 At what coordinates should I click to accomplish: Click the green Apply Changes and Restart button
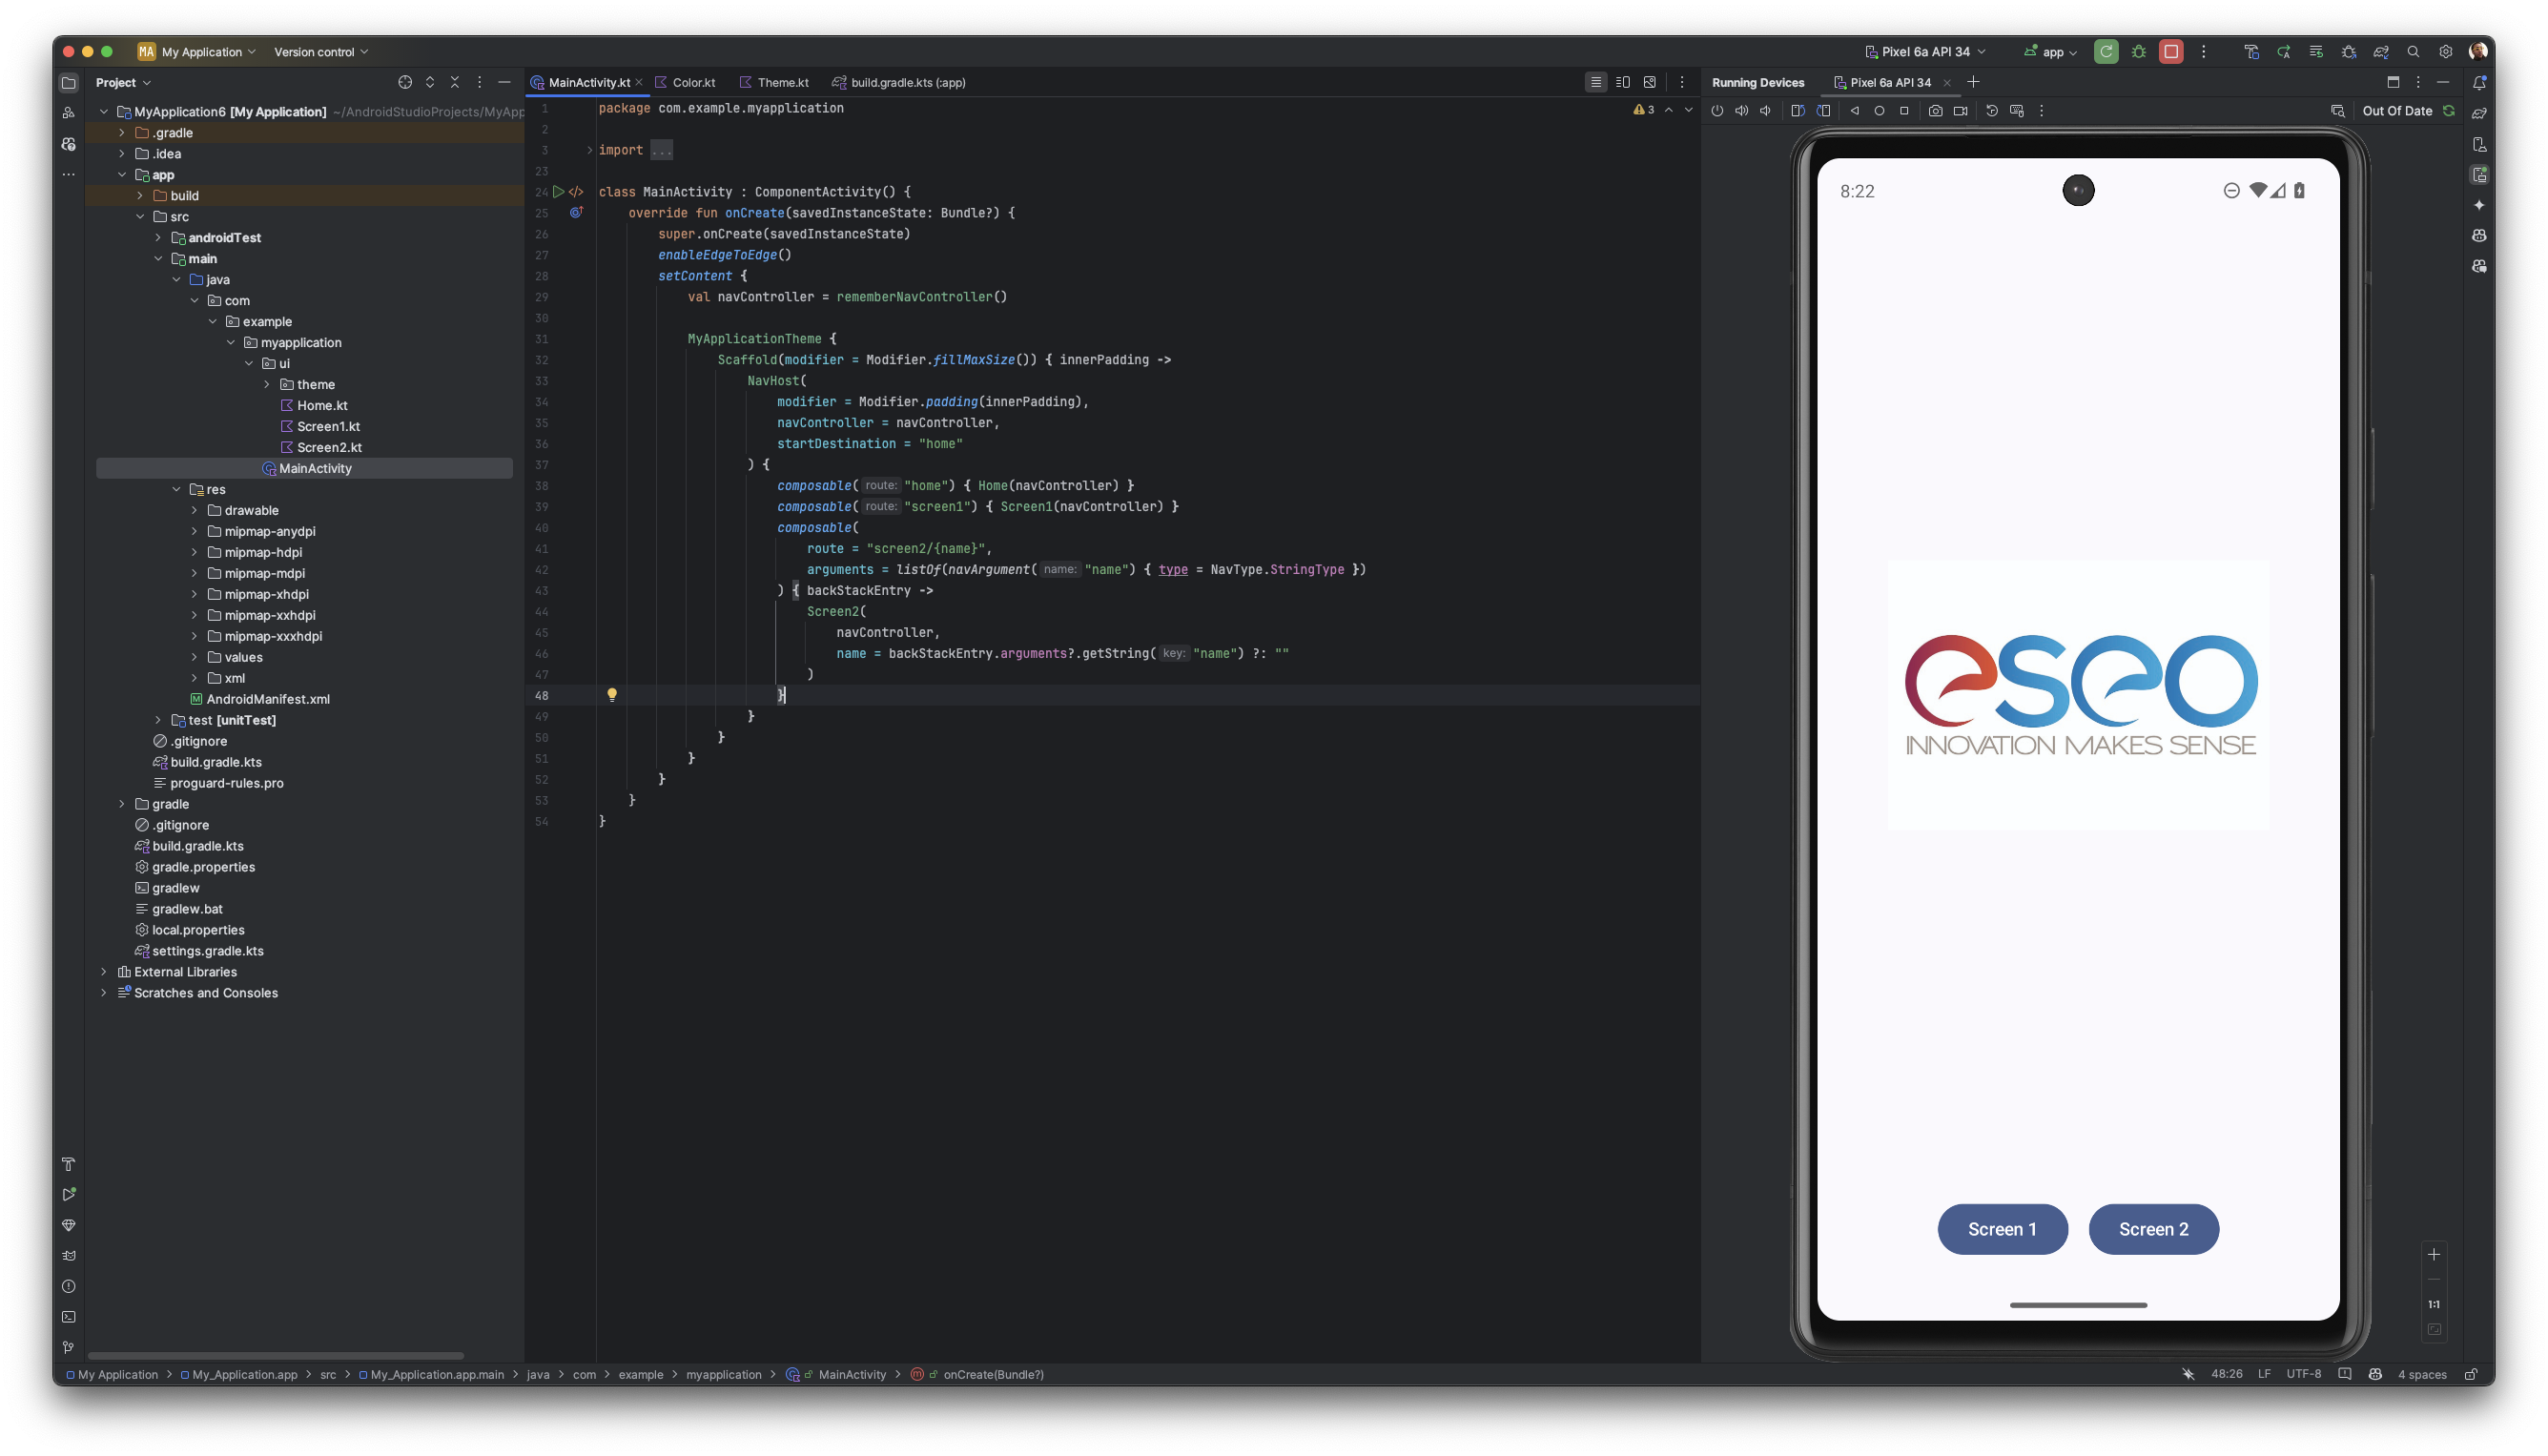[x=2105, y=52]
